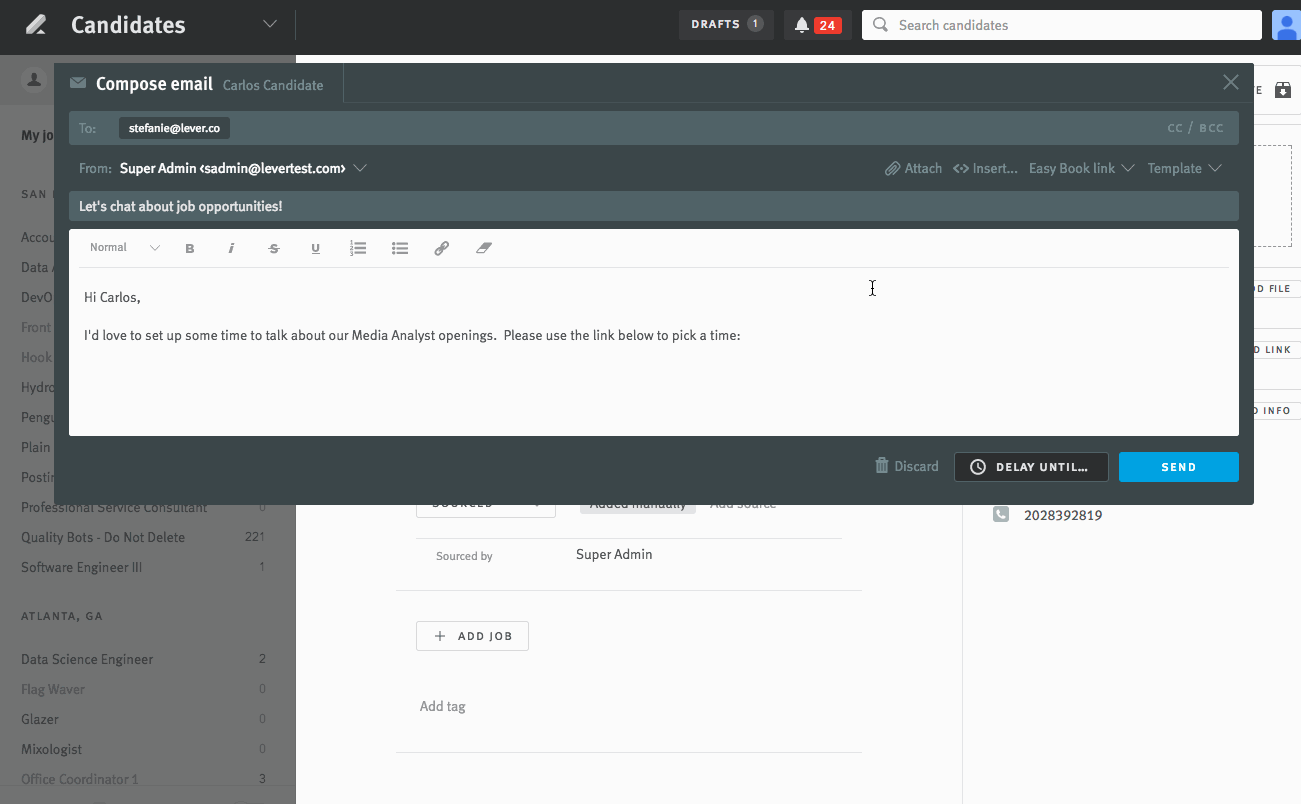Click the 221 count for Quality Bots
Image resolution: width=1301 pixels, height=804 pixels.
click(255, 537)
